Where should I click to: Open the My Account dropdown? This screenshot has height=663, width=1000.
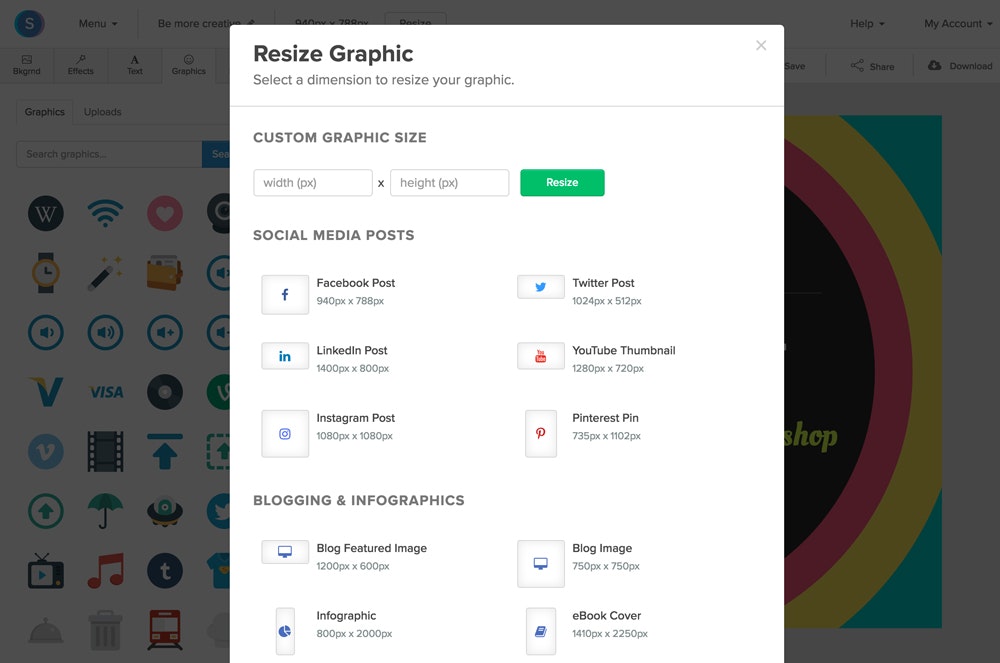coord(958,24)
